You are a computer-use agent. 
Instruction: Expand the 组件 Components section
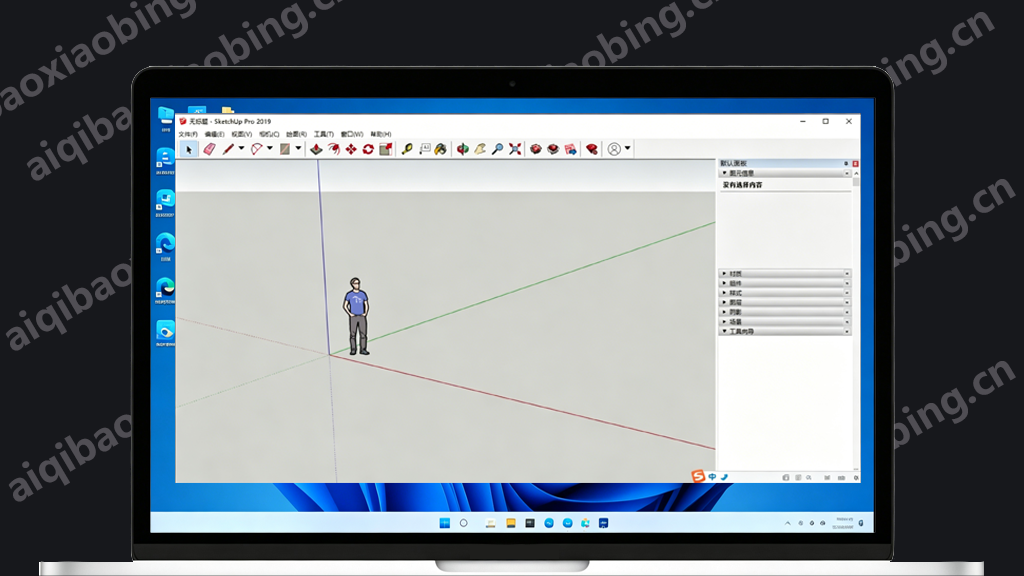[x=724, y=283]
